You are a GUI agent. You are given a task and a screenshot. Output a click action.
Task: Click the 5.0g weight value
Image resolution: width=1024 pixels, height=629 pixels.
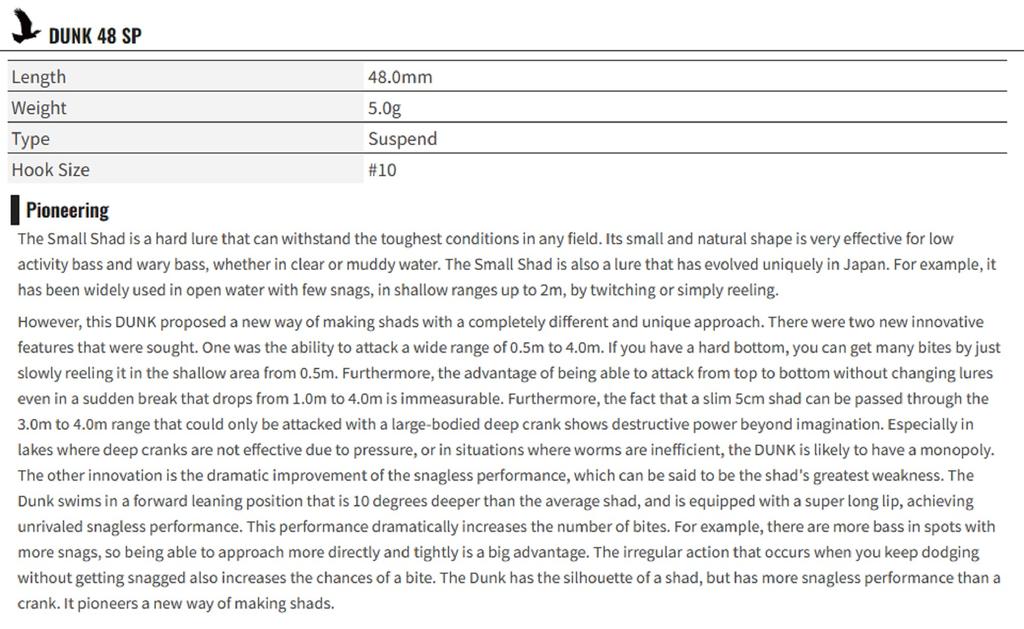click(x=385, y=108)
